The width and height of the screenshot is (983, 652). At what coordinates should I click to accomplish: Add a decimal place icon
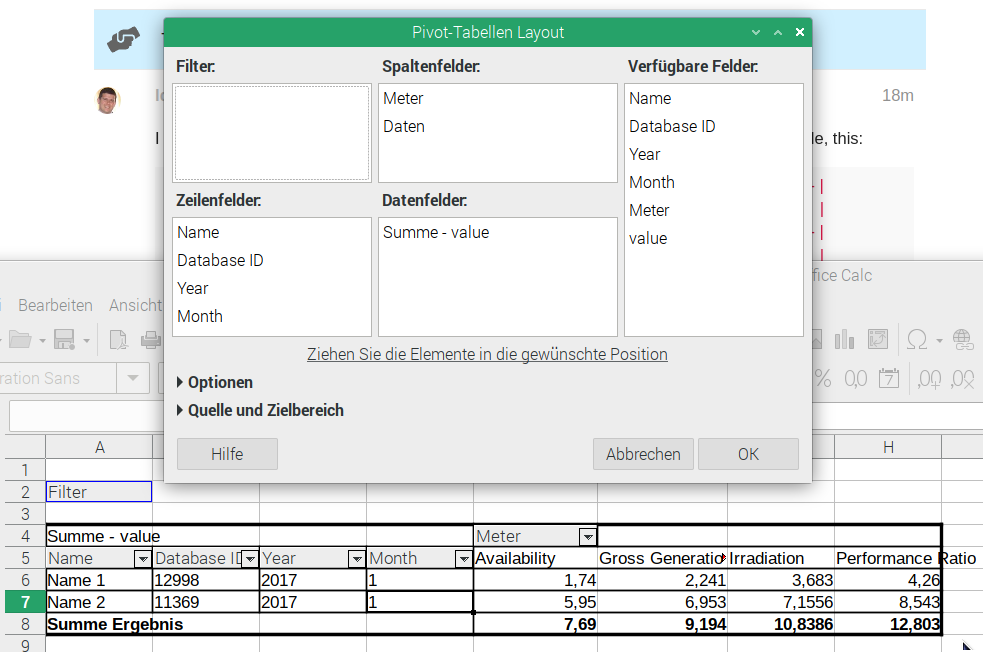tap(930, 379)
